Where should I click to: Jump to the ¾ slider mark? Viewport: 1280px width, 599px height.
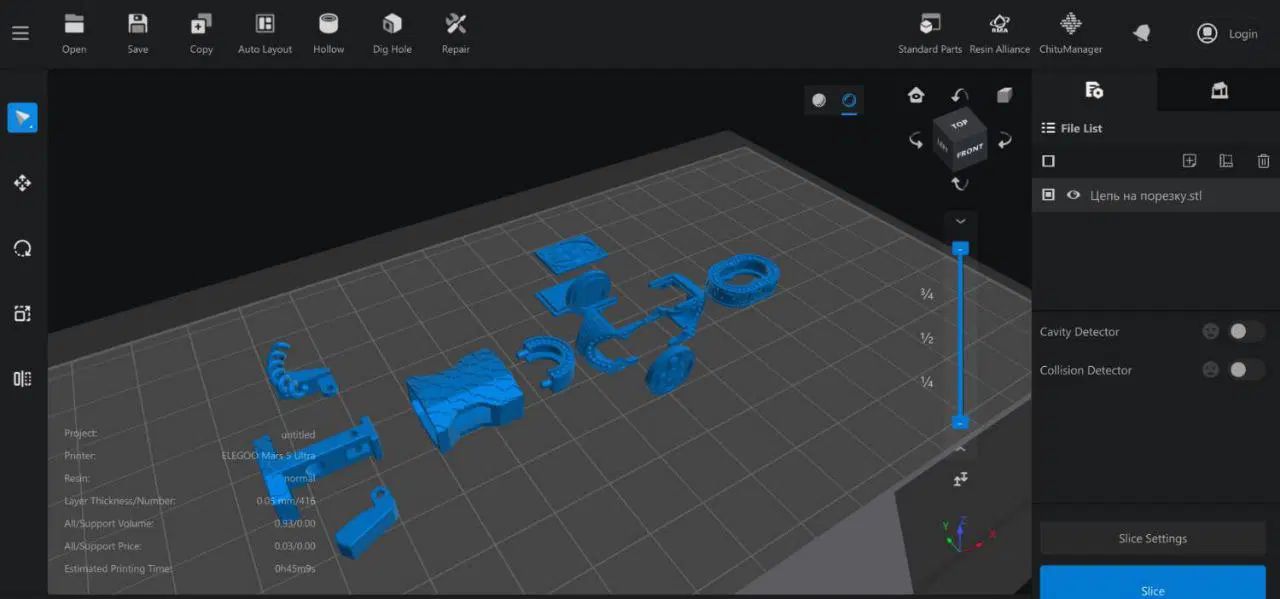coord(927,294)
